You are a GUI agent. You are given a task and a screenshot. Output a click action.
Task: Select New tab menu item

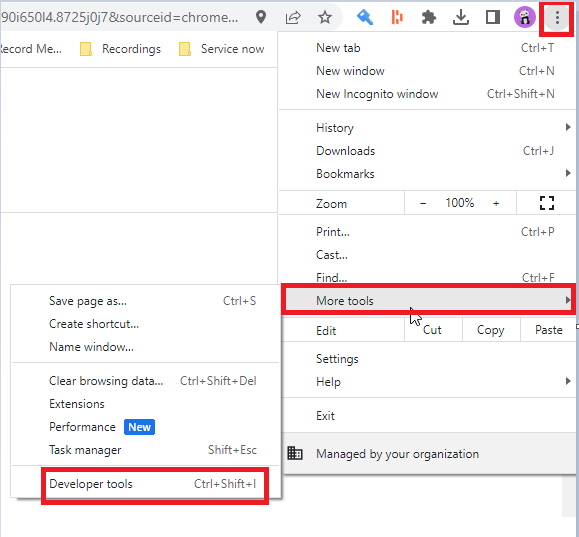pos(427,48)
